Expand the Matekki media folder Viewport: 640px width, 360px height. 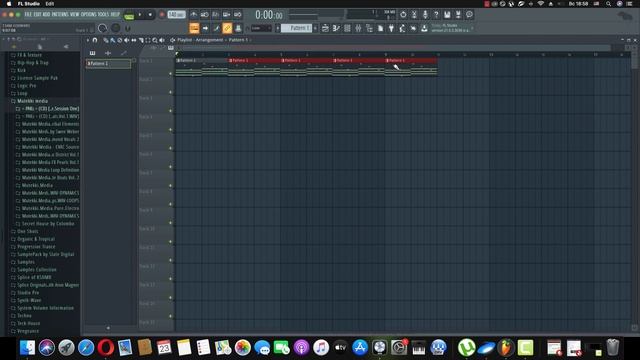(32, 101)
